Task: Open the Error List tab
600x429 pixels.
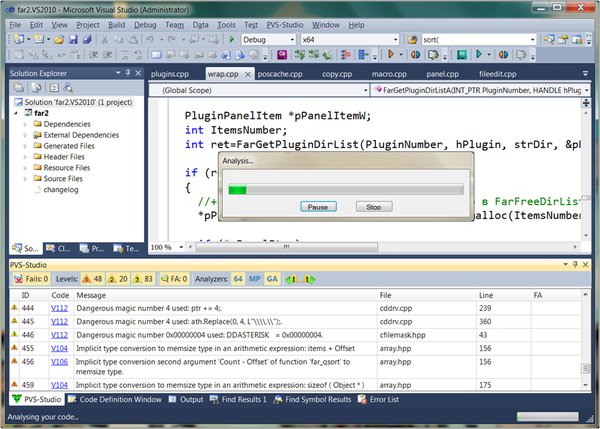Action: (379, 400)
